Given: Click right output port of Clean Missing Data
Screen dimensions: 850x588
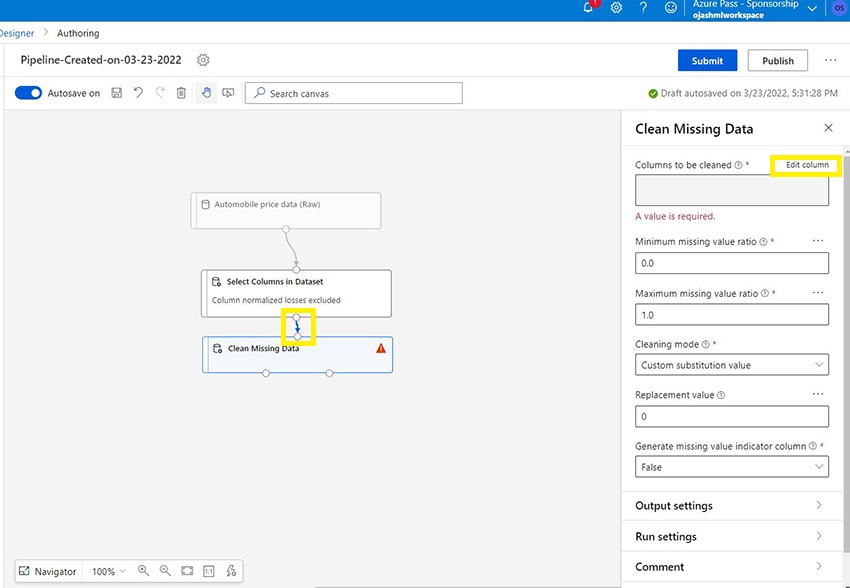Looking at the screenshot, I should pyautogui.click(x=329, y=373).
